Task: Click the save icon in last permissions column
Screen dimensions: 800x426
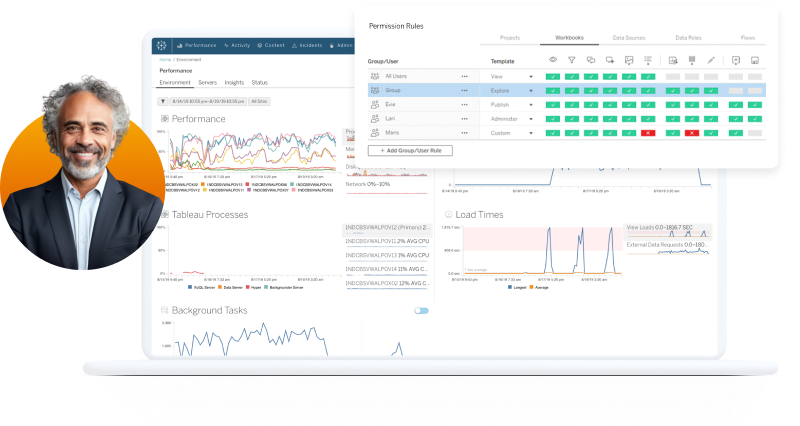Action: [755, 61]
